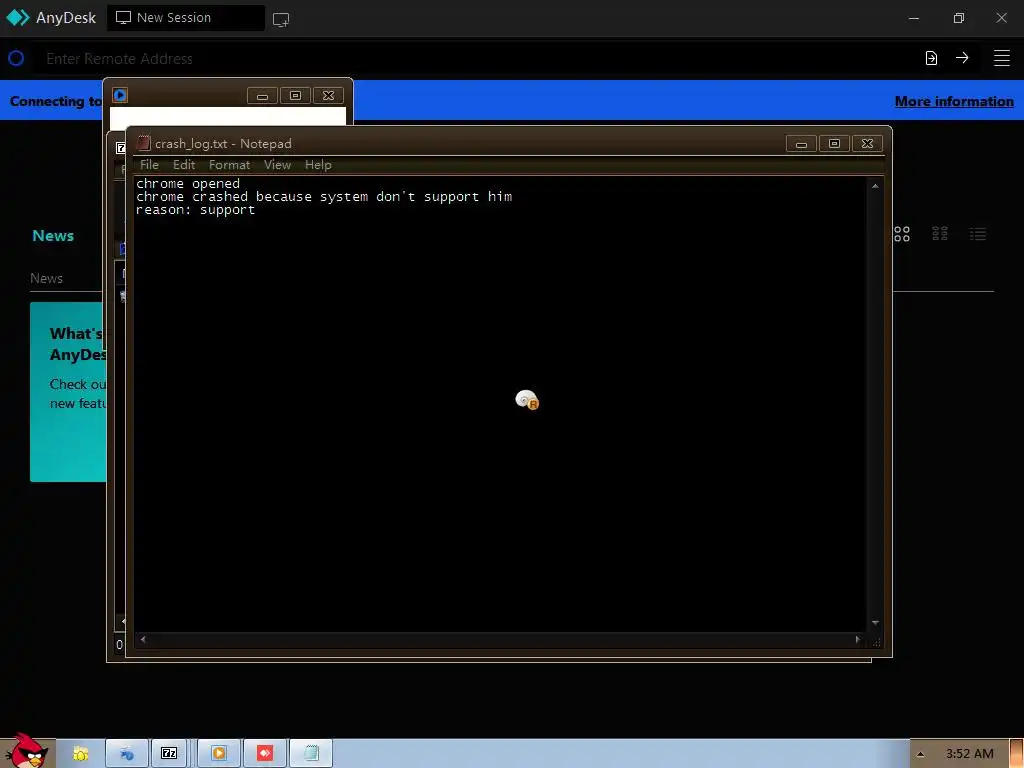The height and width of the screenshot is (768, 1024).
Task: Click the second pinned taskbar icon
Action: coord(127,754)
